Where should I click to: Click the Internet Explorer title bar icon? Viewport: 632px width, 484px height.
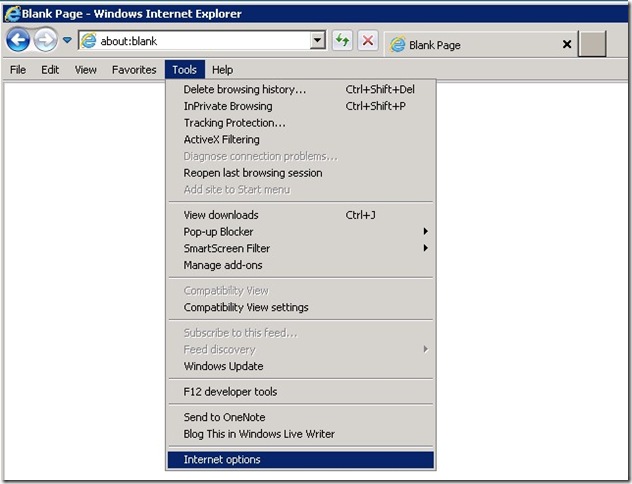point(13,14)
